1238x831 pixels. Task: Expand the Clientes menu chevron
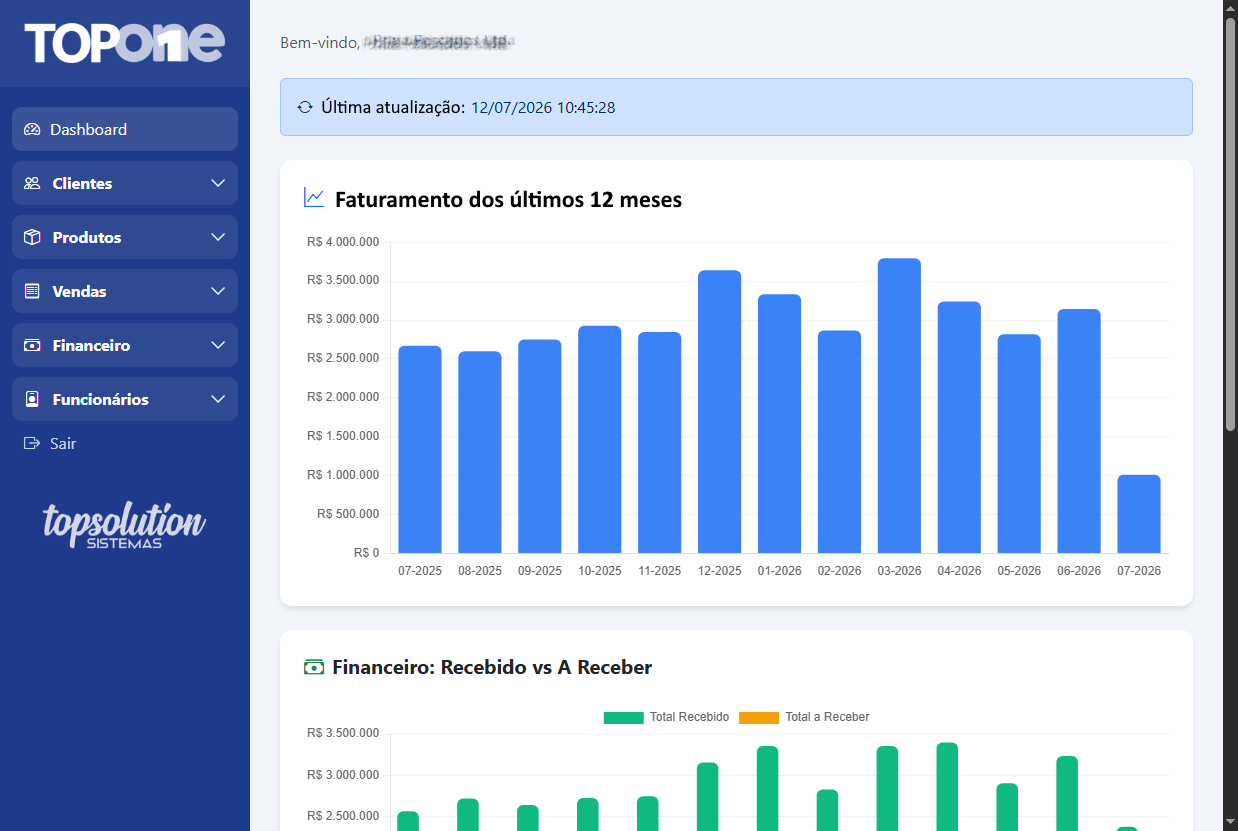point(219,183)
